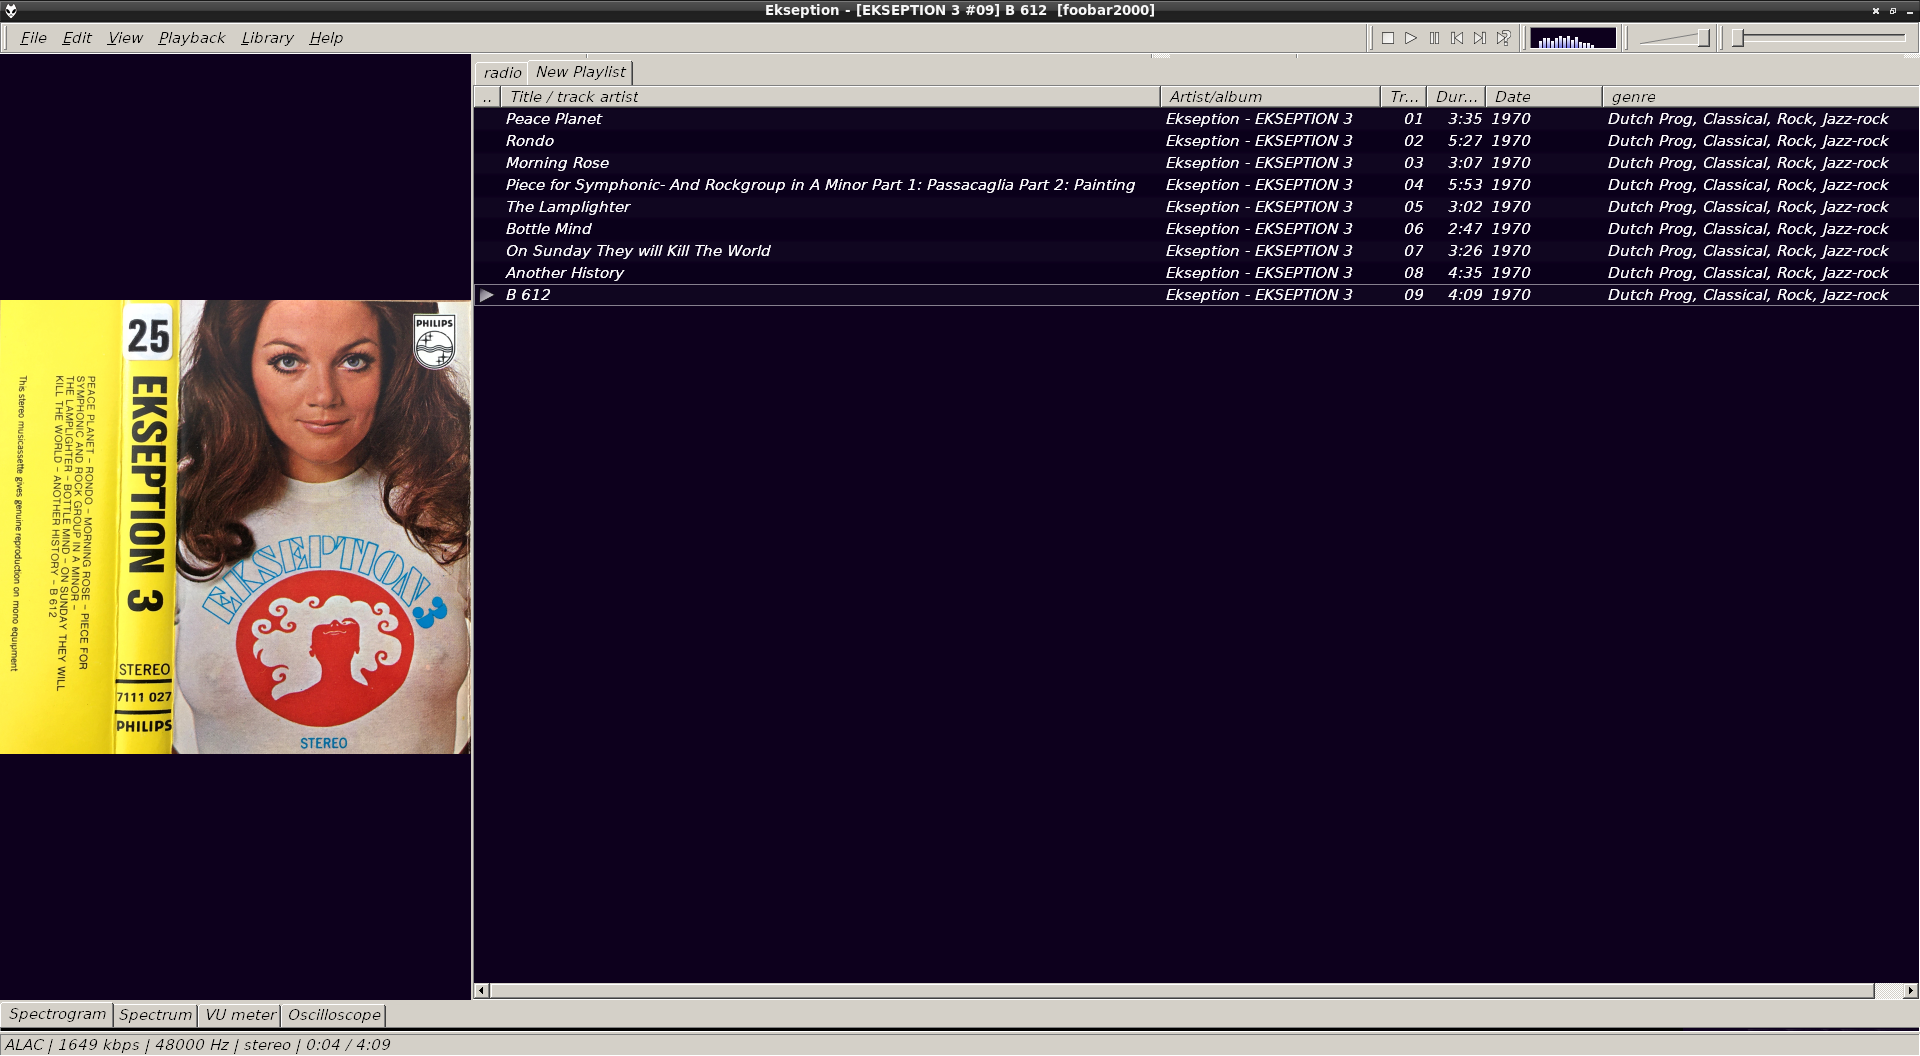This screenshot has height=1056, width=1920.
Task: Select the New Playlist tab
Action: click(581, 72)
